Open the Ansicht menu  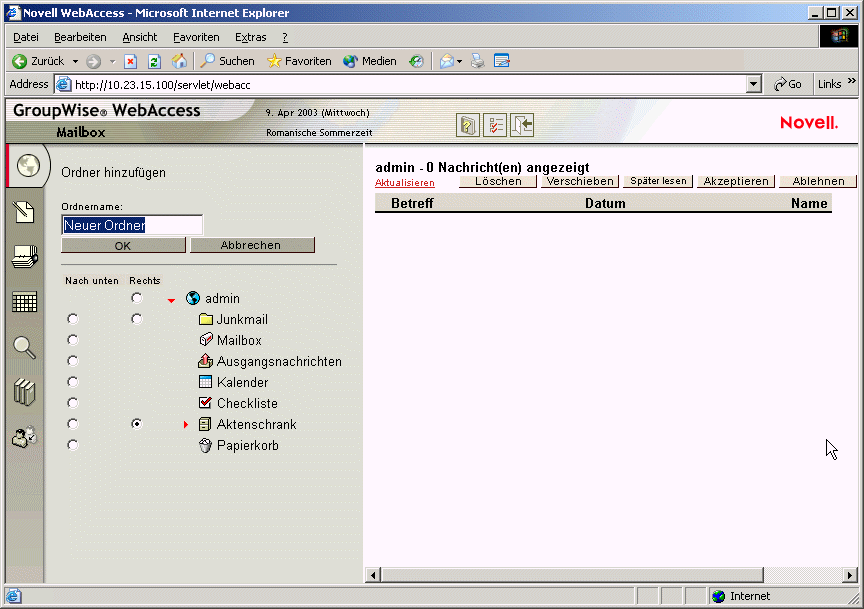(140, 37)
